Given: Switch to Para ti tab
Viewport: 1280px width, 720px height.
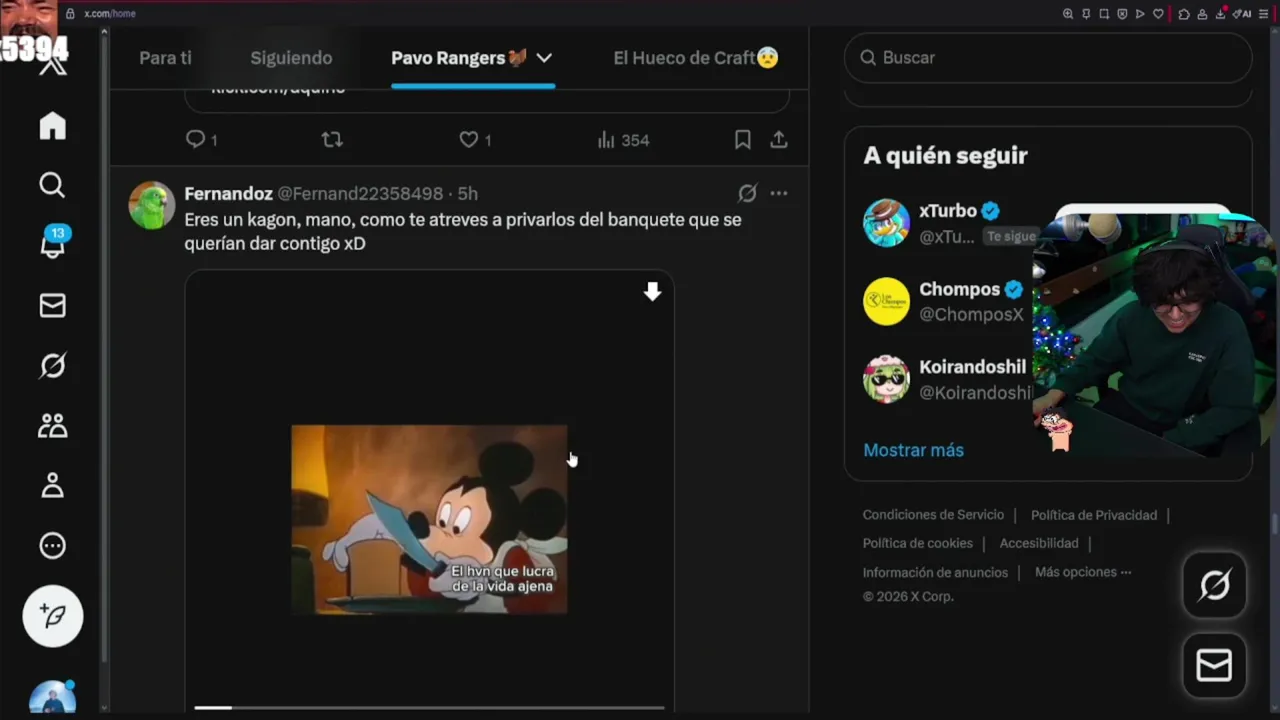Looking at the screenshot, I should [x=165, y=58].
